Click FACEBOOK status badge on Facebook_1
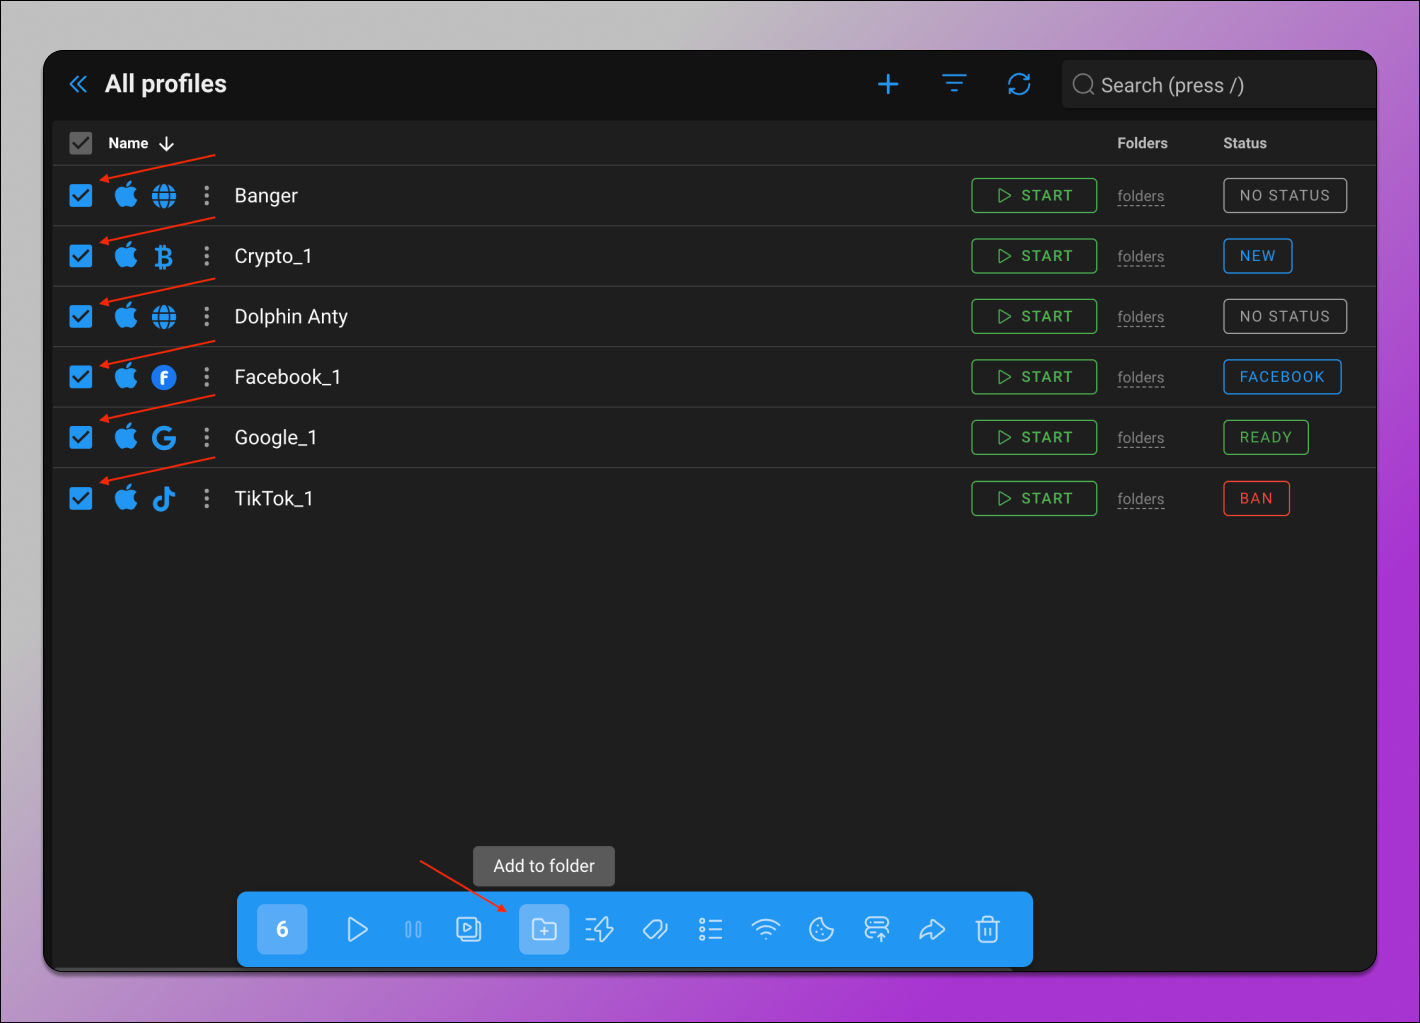The width and height of the screenshot is (1420, 1023). coord(1282,377)
